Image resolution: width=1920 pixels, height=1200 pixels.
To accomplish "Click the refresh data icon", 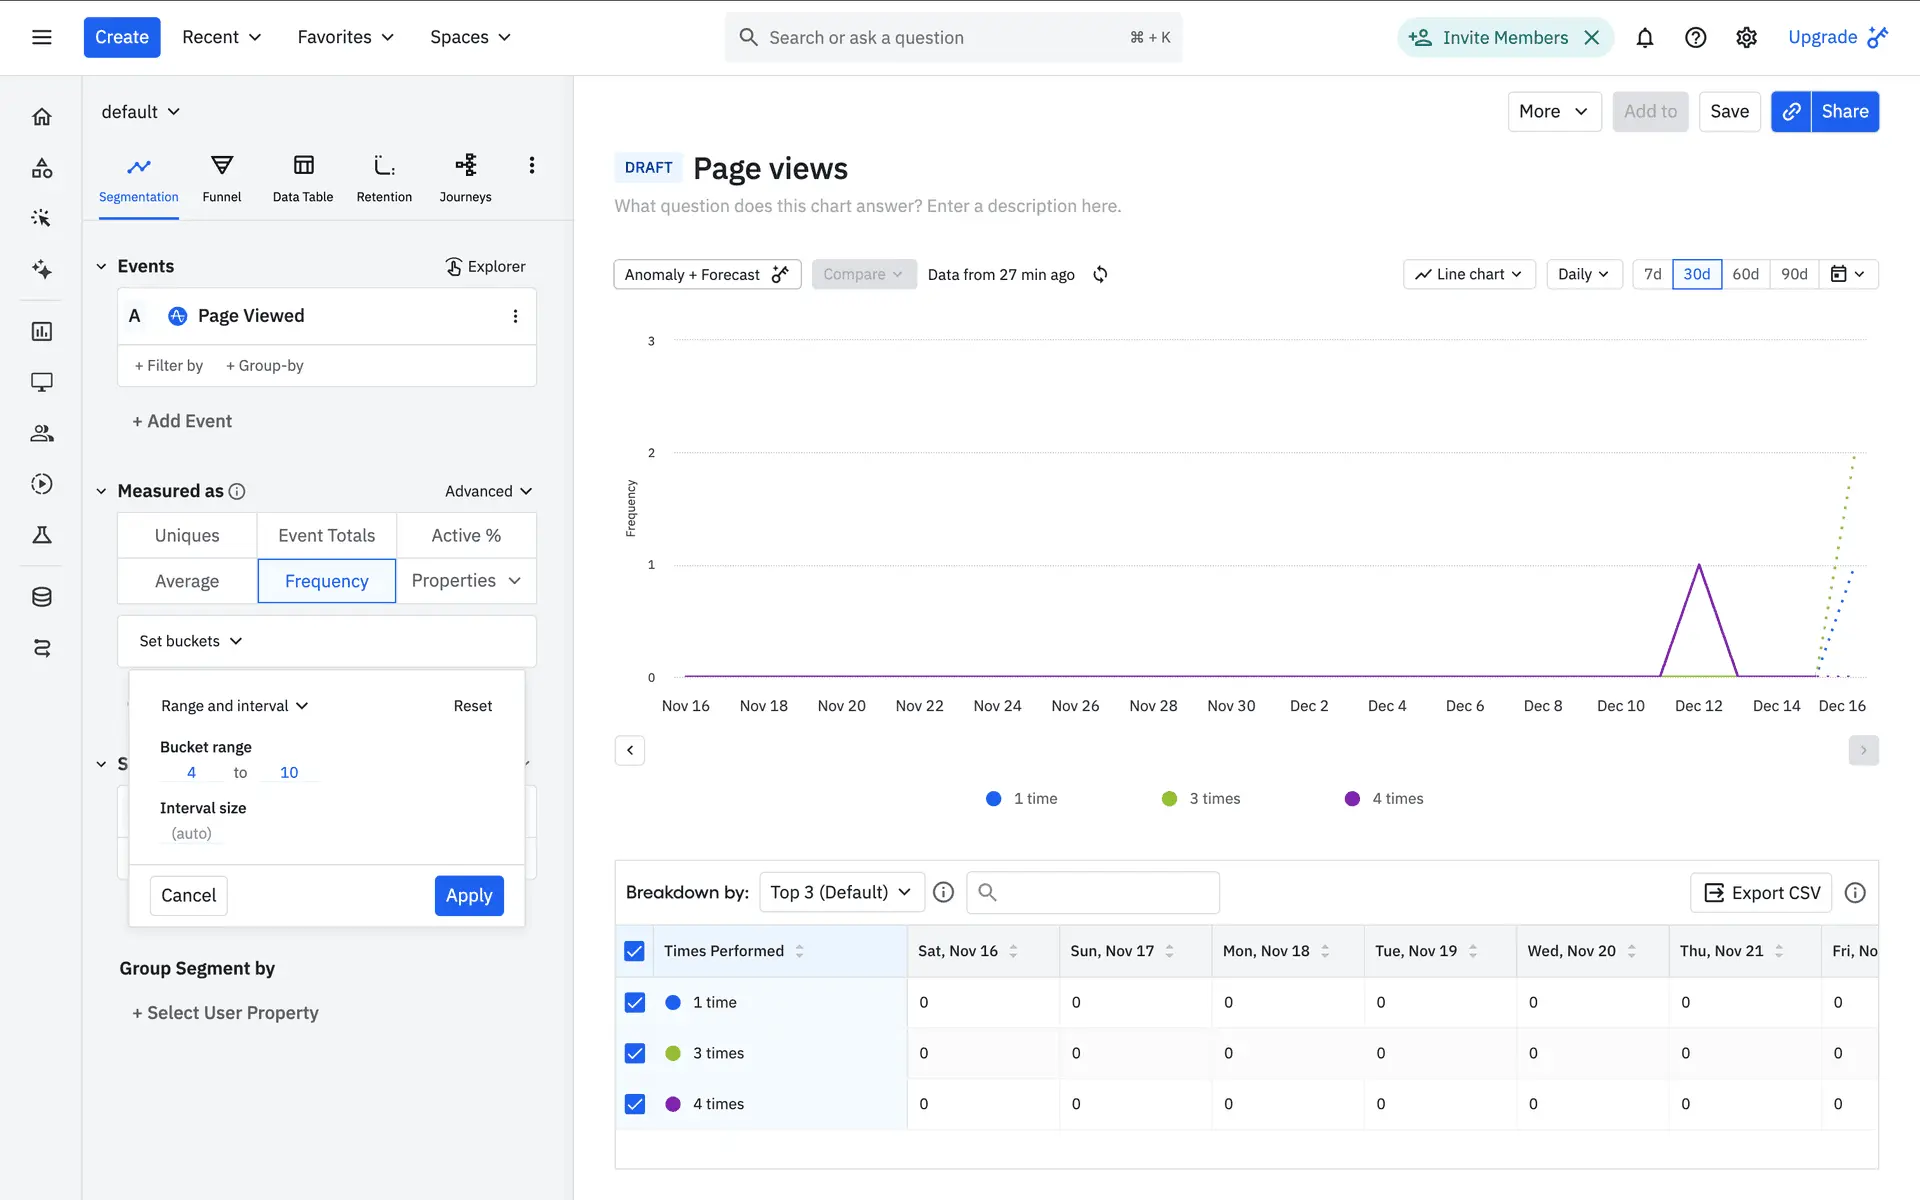I will (x=1100, y=274).
